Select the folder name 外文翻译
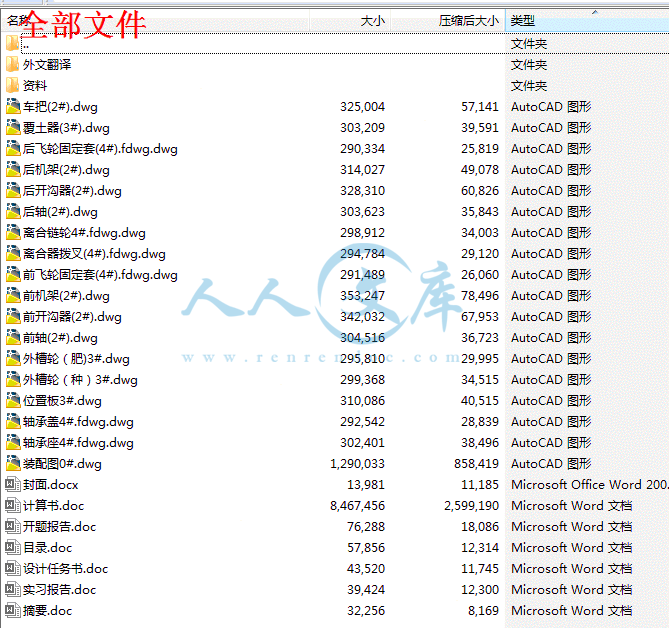 click(47, 65)
